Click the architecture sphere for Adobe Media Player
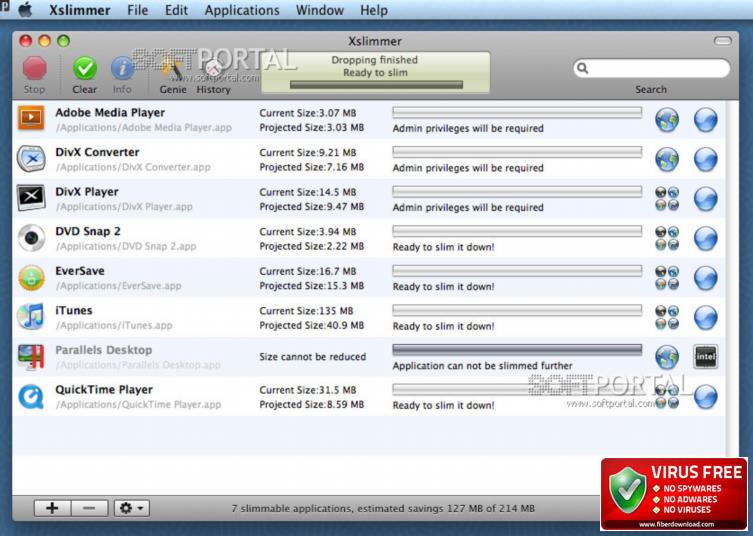This screenshot has width=753, height=536. 706,120
